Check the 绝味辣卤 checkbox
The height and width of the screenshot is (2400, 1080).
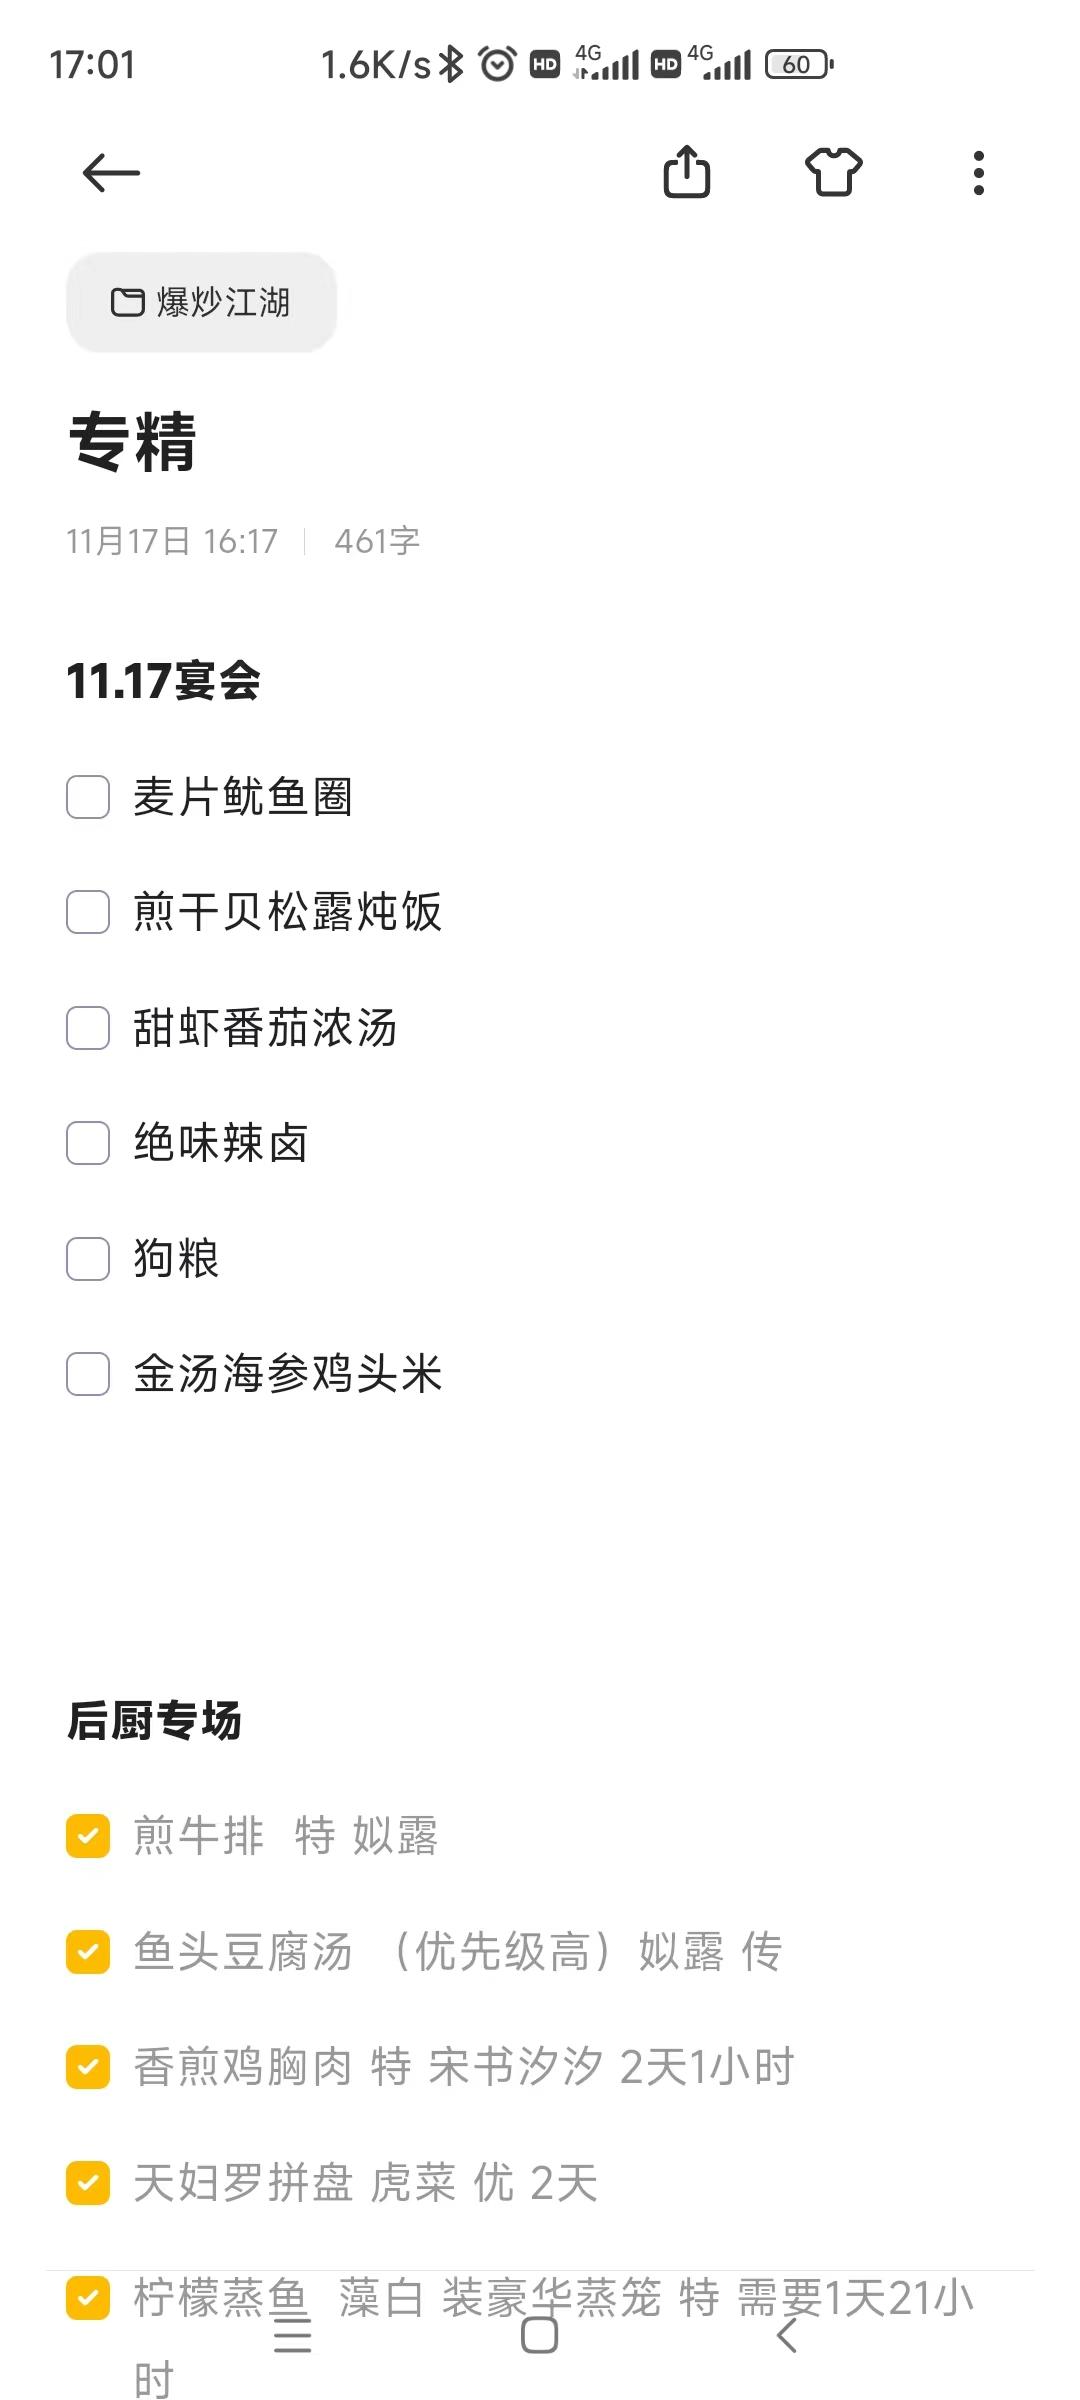88,1143
